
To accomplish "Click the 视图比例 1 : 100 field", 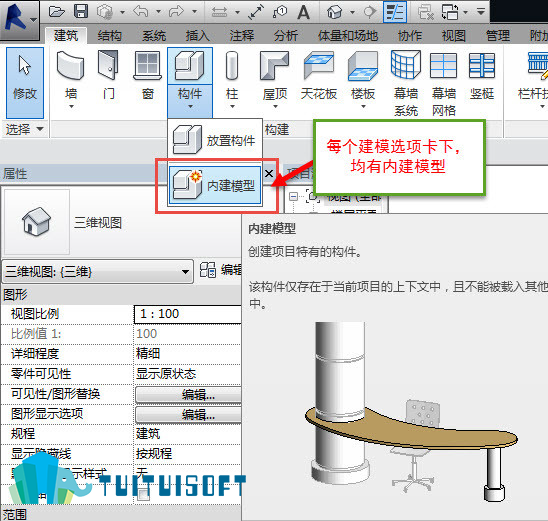I will [188, 314].
